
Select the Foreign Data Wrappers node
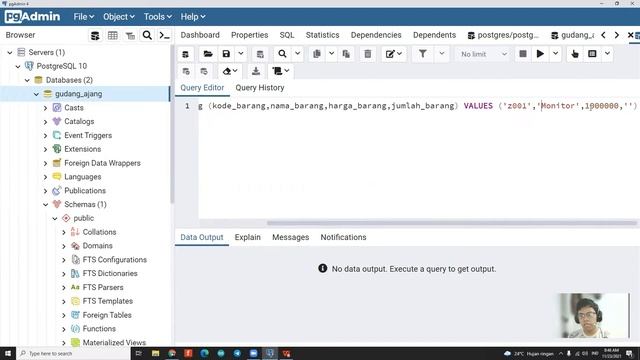pyautogui.click(x=102, y=163)
